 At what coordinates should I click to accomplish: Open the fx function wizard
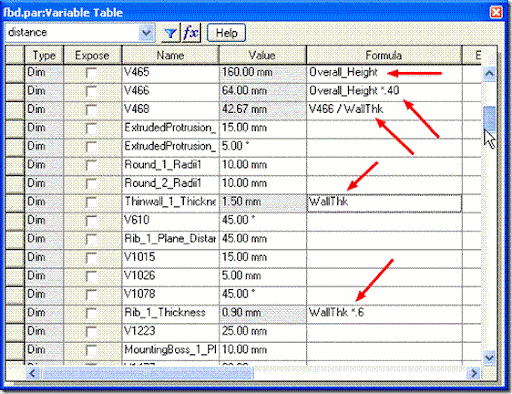pyautogui.click(x=191, y=33)
